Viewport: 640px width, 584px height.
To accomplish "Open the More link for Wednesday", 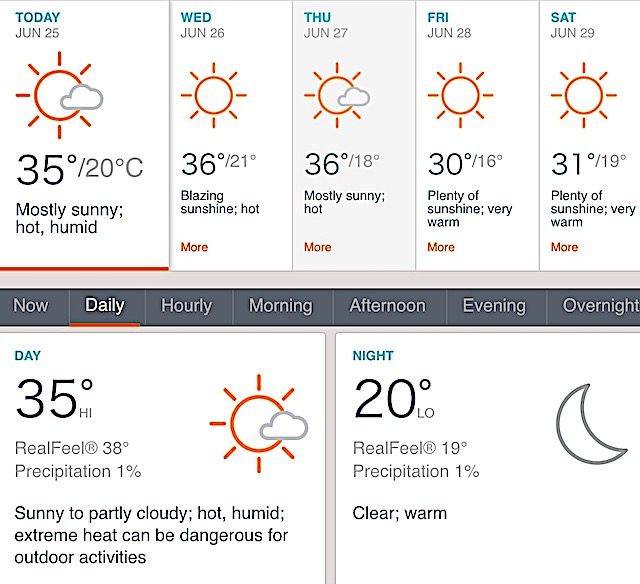I will click(x=194, y=247).
